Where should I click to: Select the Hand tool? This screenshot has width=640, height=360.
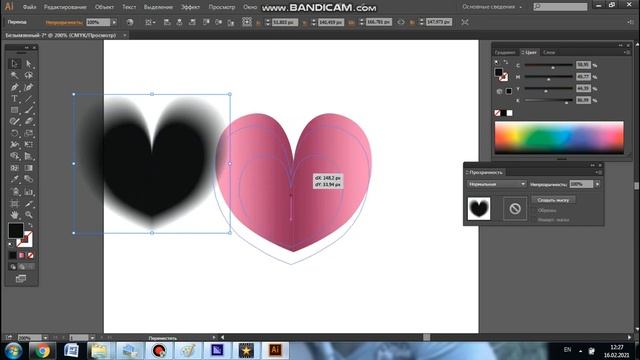pos(15,215)
